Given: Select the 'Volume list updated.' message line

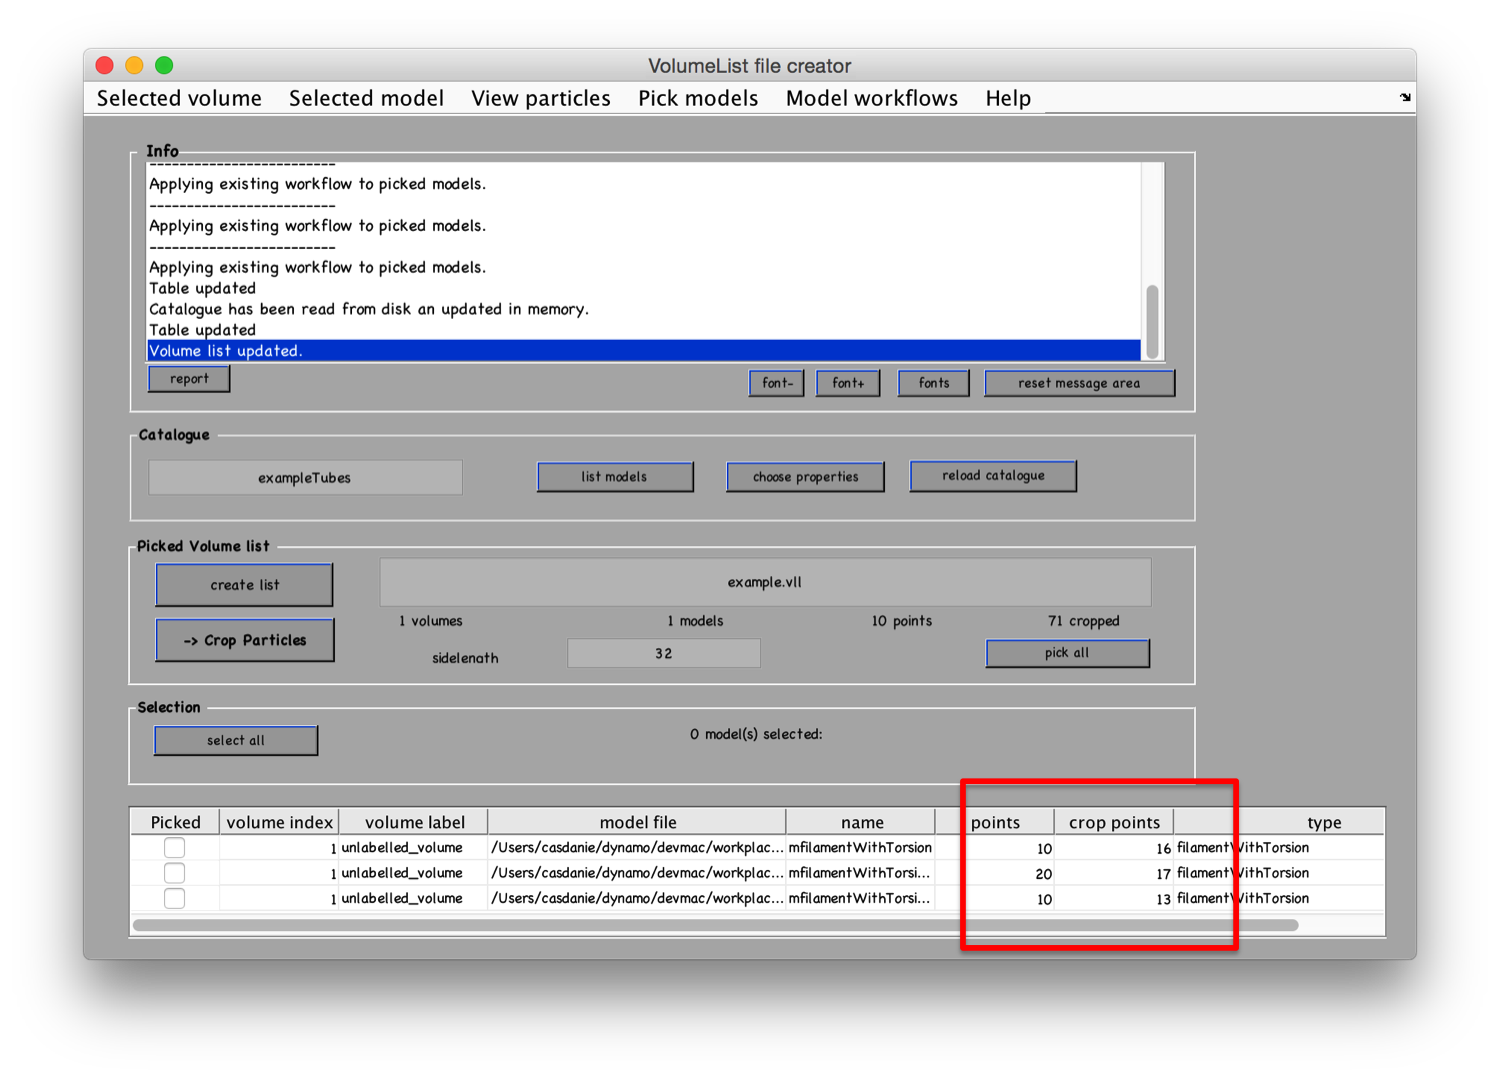Looking at the screenshot, I should pyautogui.click(x=644, y=351).
